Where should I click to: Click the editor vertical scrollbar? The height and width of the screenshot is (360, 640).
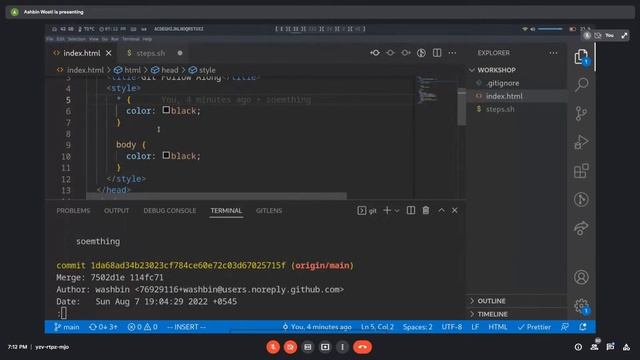(x=461, y=107)
